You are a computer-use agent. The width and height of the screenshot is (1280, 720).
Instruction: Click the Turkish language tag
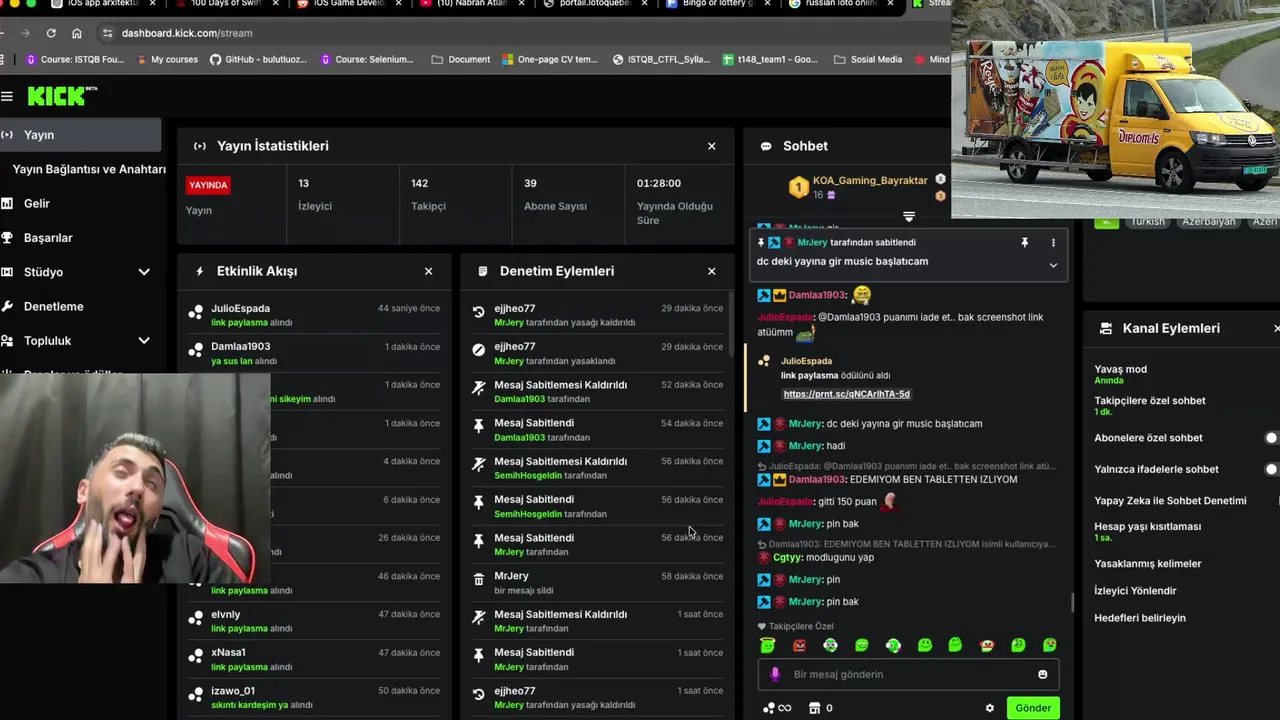pyautogui.click(x=1147, y=221)
